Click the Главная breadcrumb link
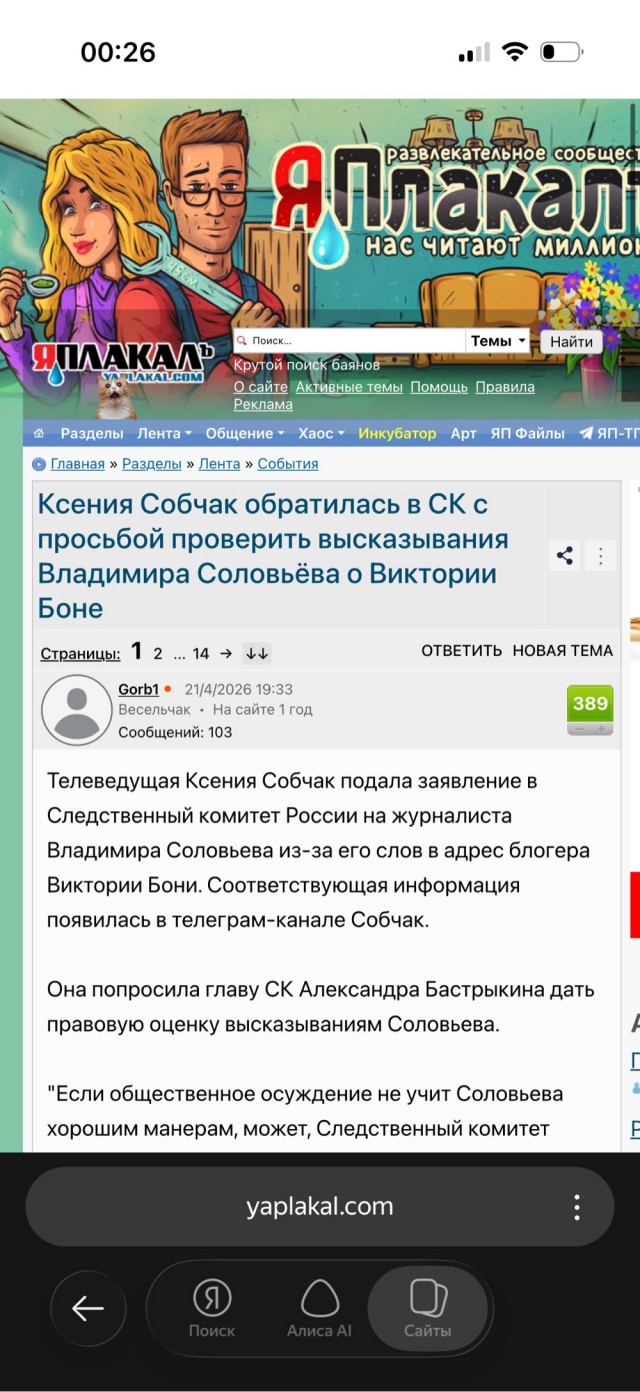The height and width of the screenshot is (1392, 640). pyautogui.click(x=77, y=464)
